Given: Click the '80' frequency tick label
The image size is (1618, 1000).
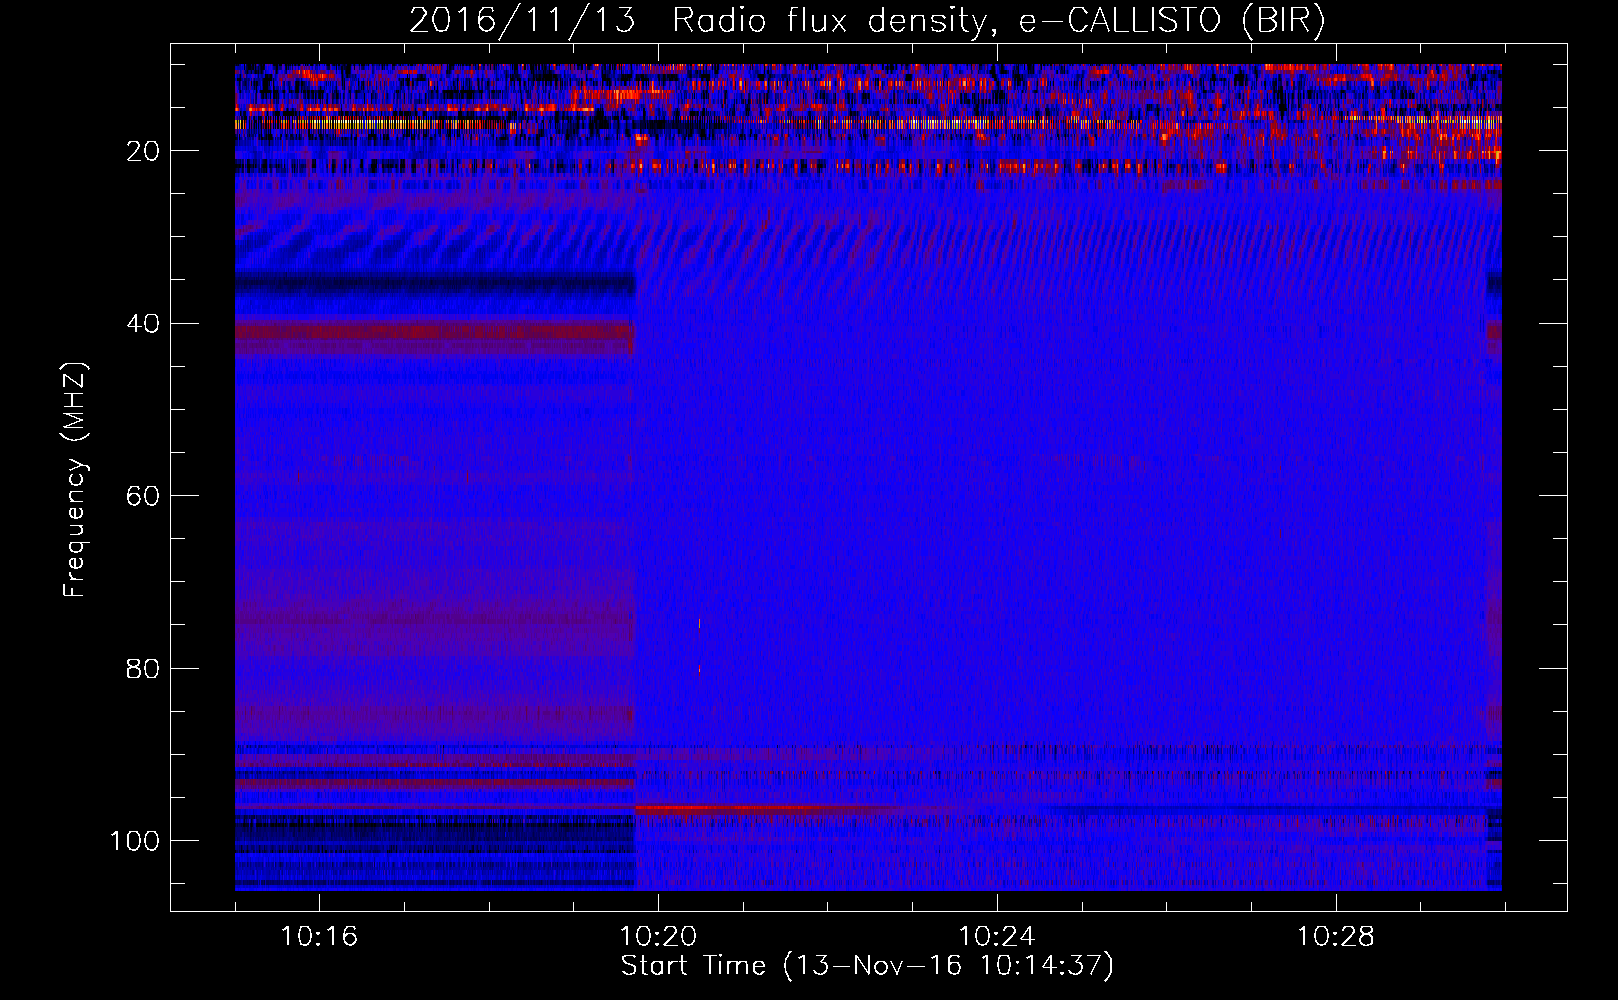Looking at the screenshot, I should pos(144,668).
